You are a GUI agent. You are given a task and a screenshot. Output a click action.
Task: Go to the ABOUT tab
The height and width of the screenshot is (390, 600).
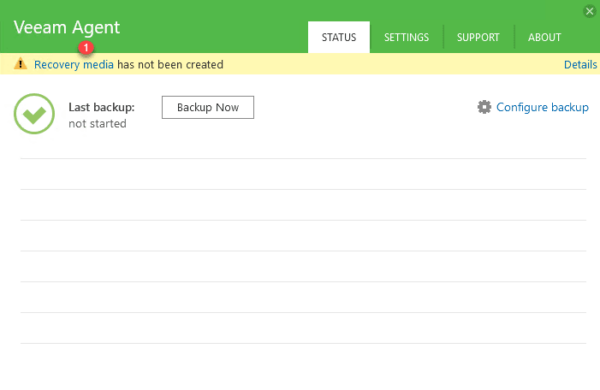click(x=544, y=37)
